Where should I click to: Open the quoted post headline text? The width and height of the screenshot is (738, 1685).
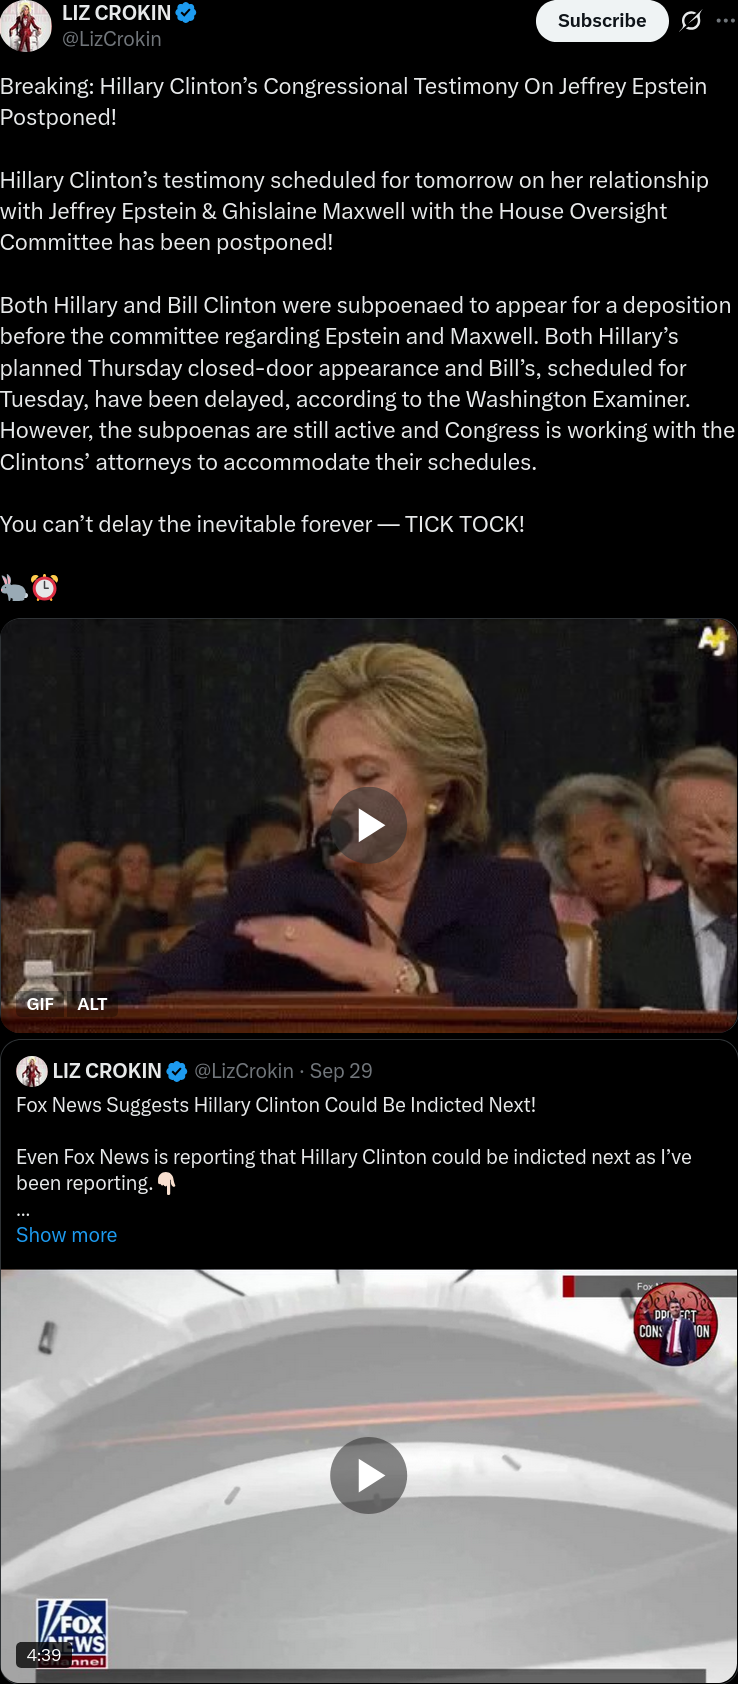coord(276,1105)
